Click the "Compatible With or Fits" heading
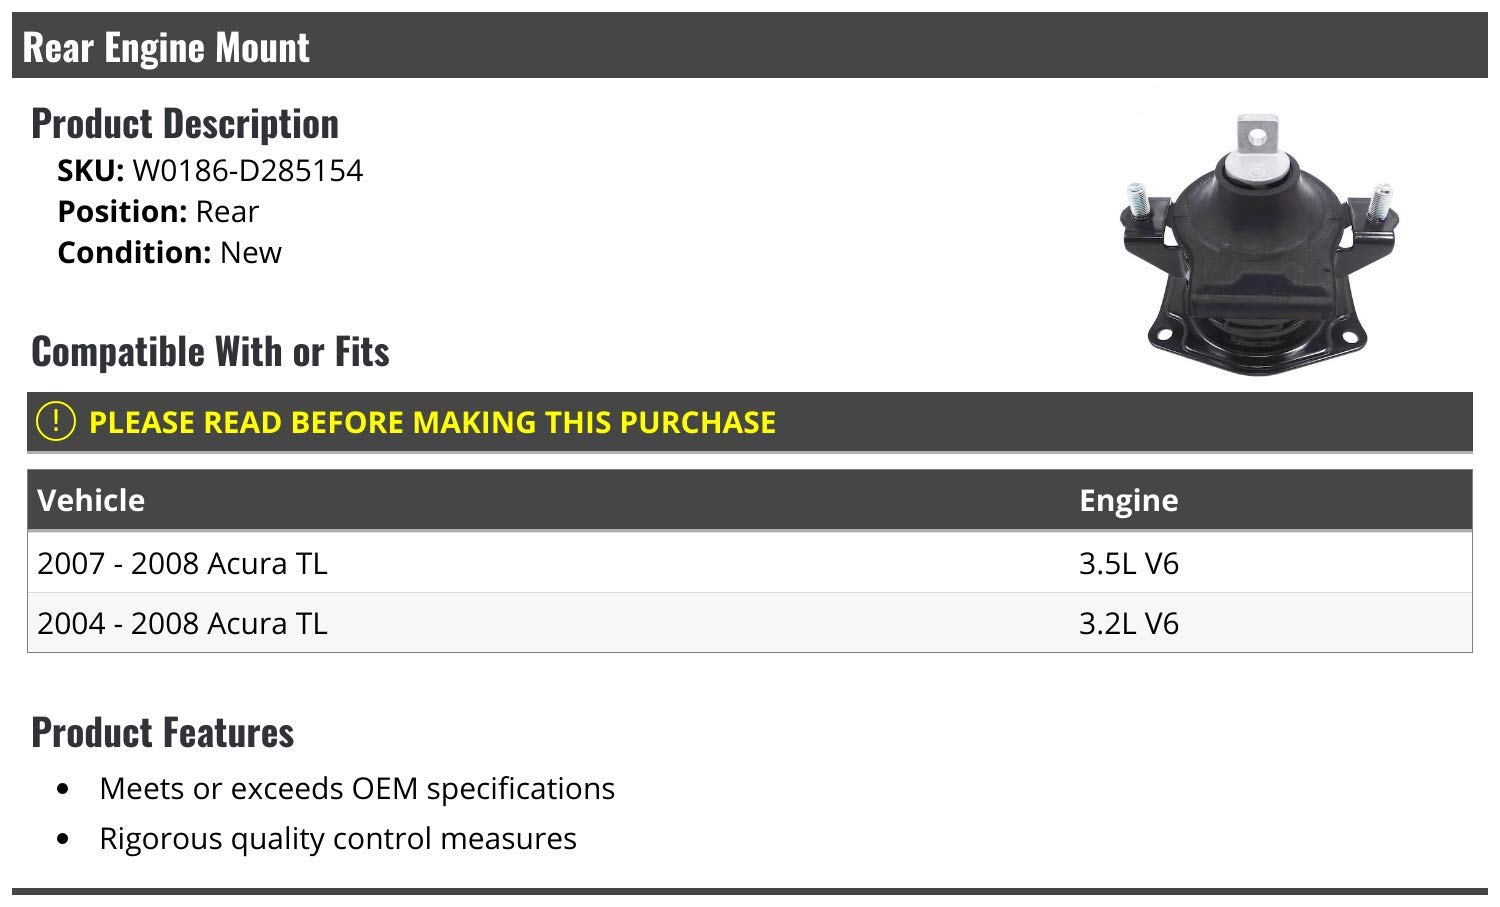This screenshot has height=907, width=1500. [x=210, y=351]
